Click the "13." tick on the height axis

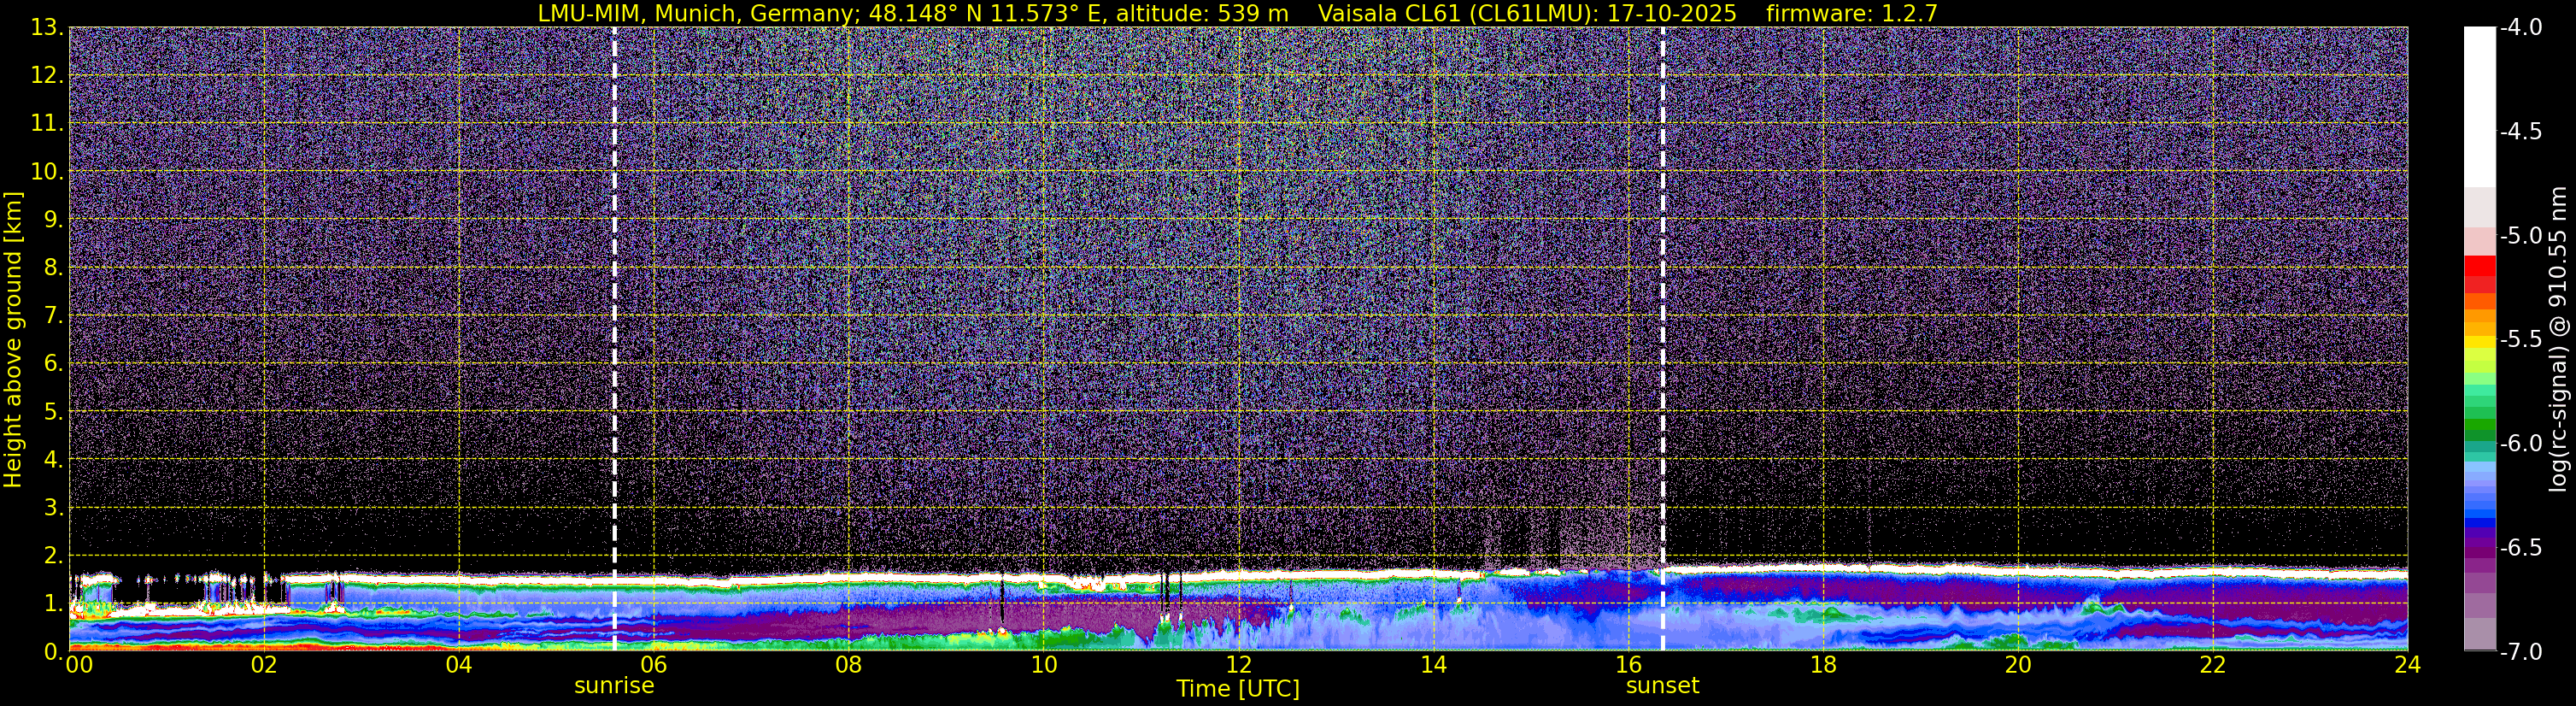click(x=46, y=28)
